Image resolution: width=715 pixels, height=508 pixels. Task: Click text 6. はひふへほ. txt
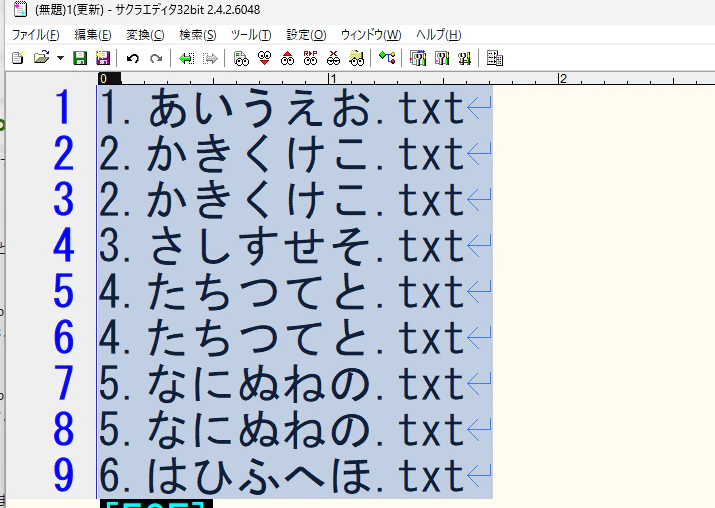point(281,475)
